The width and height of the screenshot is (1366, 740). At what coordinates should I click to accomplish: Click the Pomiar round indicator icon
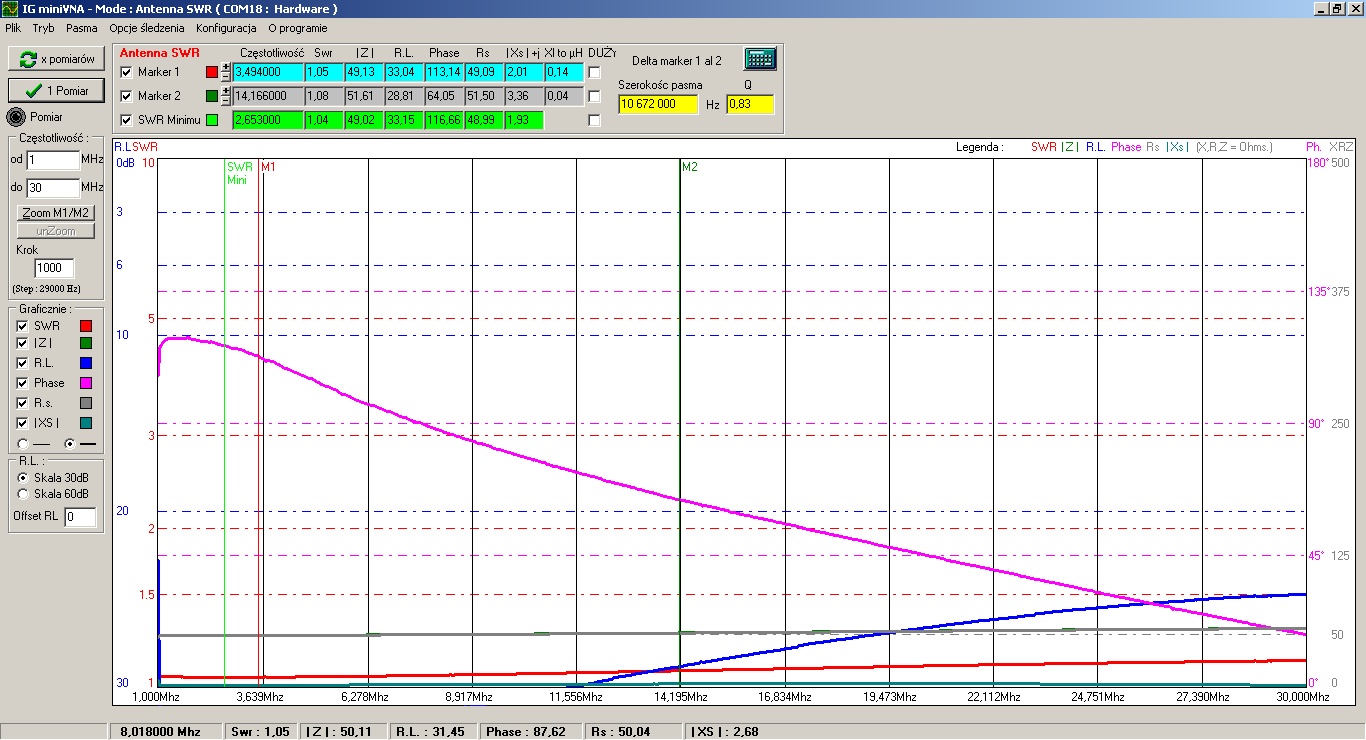pyautogui.click(x=16, y=117)
